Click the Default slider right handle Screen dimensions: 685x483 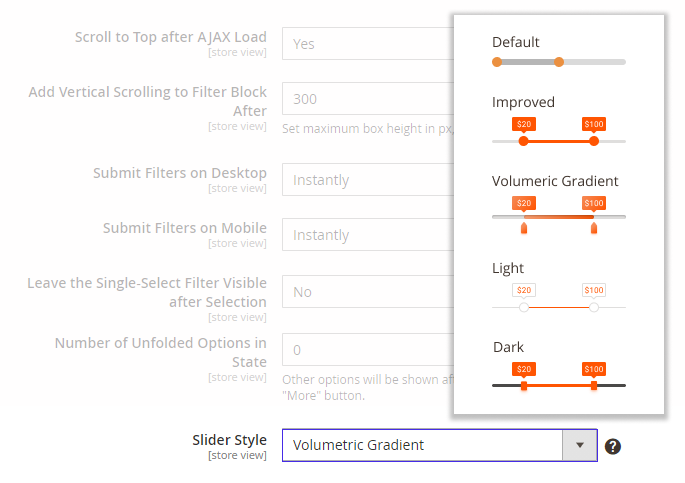(559, 62)
